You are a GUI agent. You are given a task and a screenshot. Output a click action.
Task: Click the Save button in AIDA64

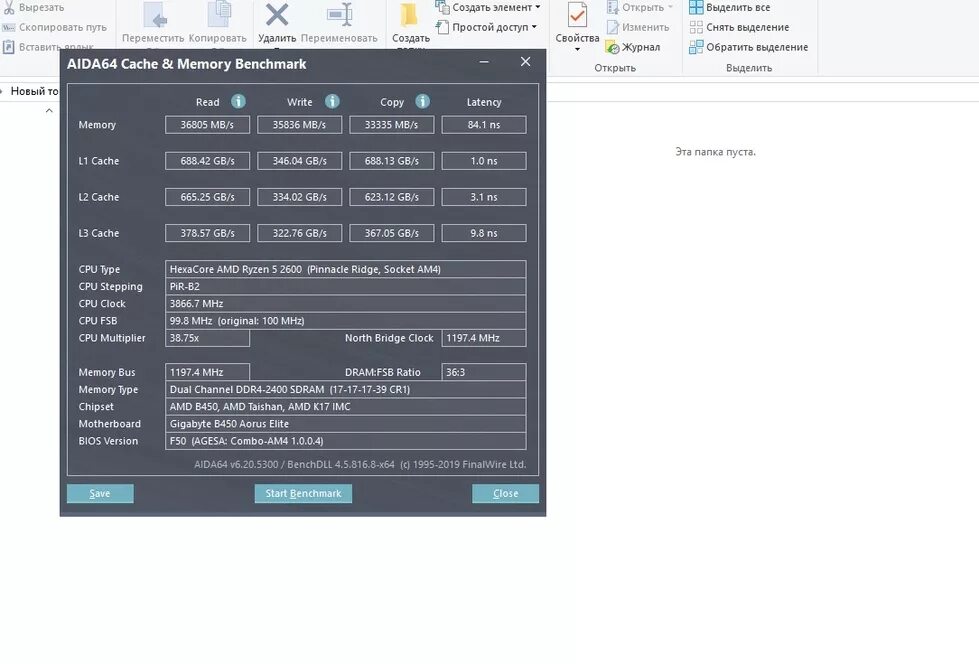tap(100, 493)
